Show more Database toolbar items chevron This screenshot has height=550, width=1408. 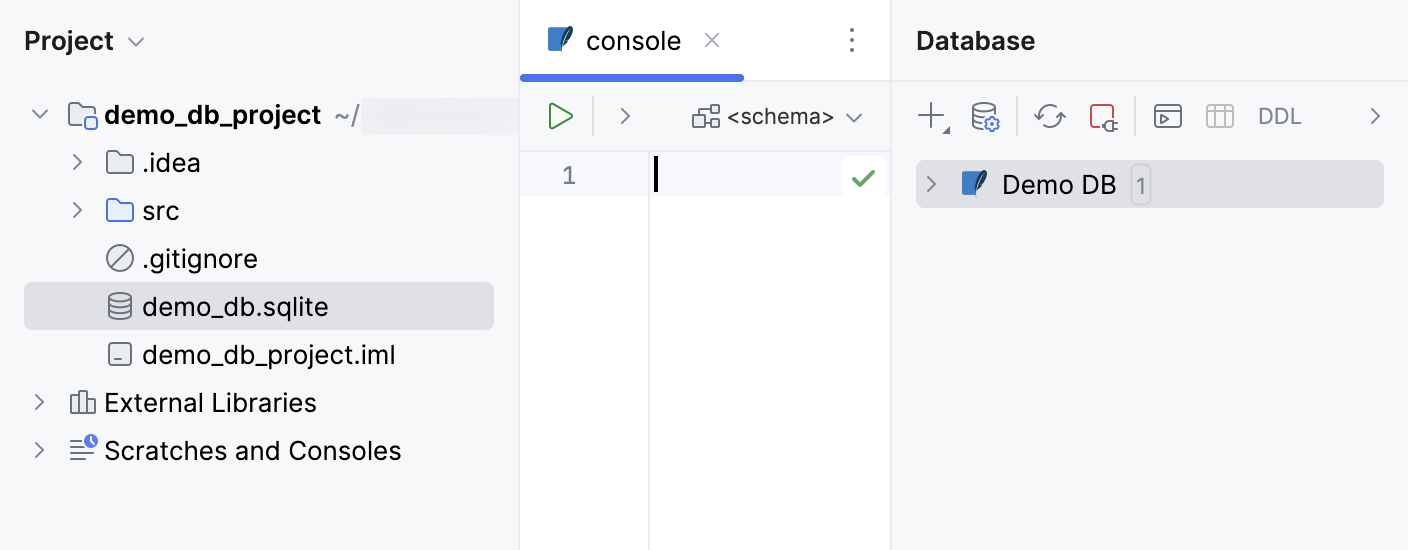tap(1375, 116)
